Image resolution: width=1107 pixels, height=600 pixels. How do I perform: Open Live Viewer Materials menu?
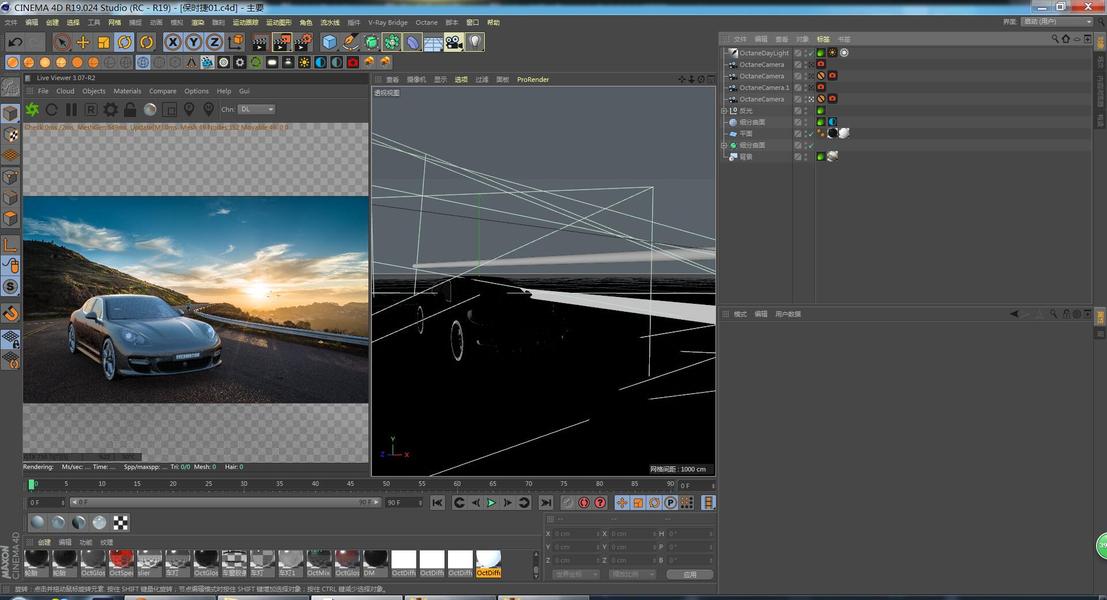click(x=127, y=91)
